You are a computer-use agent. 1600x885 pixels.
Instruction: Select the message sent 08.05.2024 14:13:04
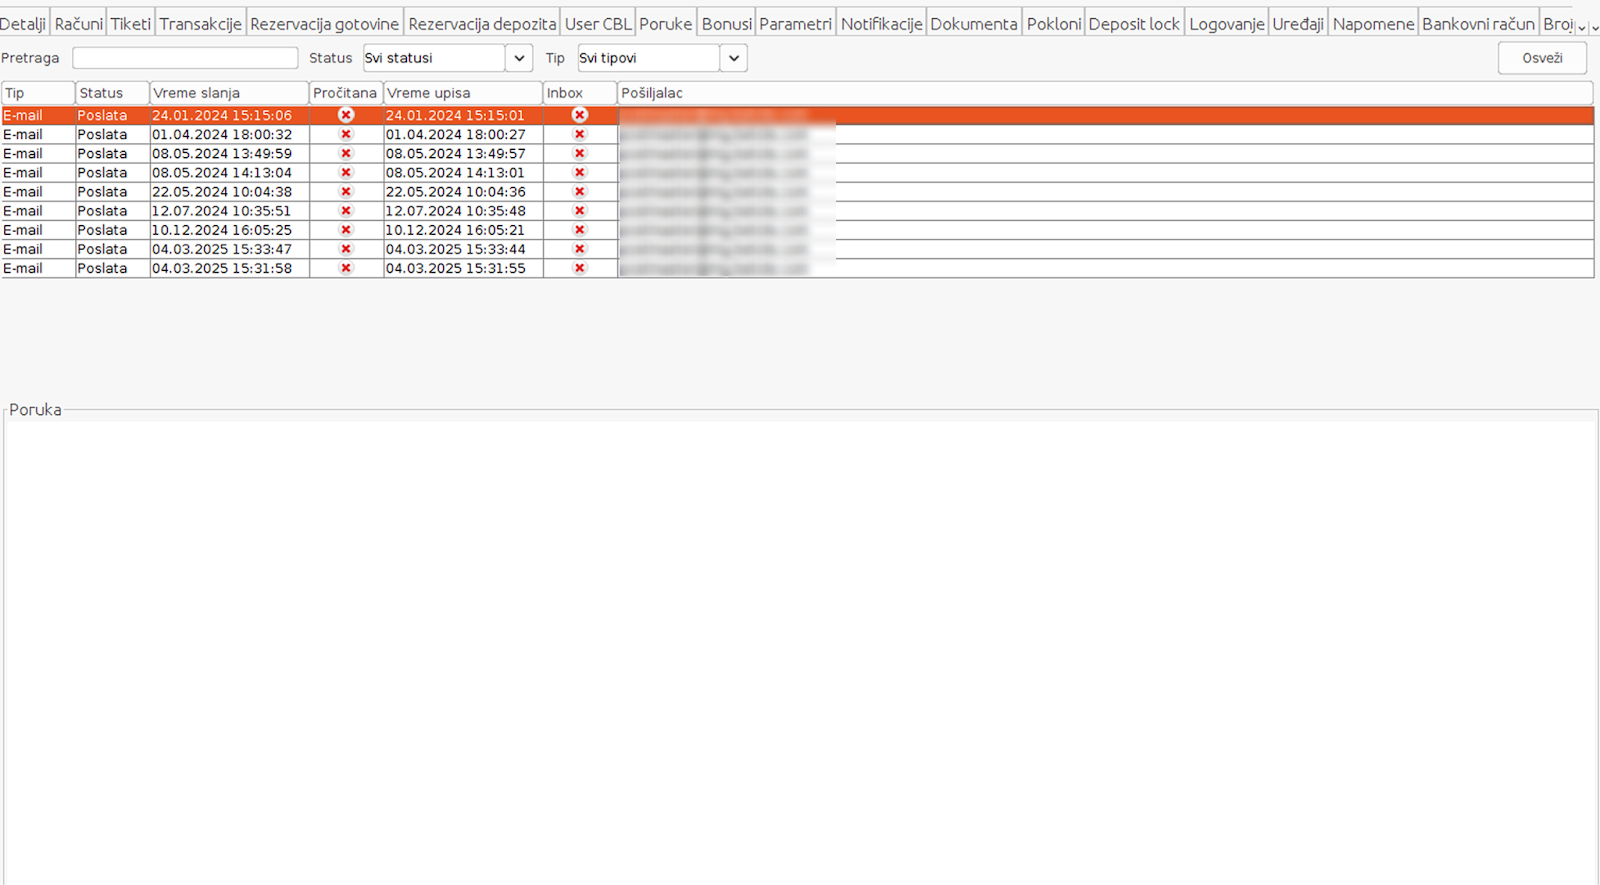pos(797,172)
